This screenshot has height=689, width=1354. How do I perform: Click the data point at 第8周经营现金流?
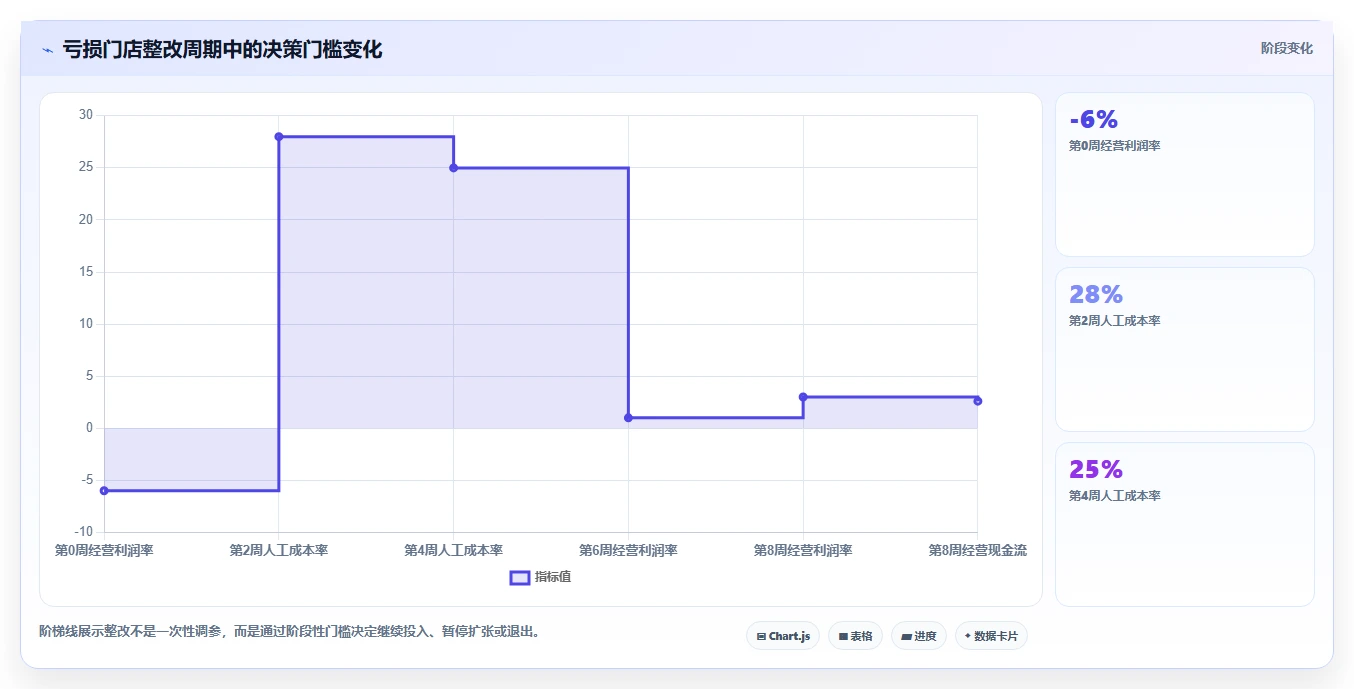(x=977, y=401)
